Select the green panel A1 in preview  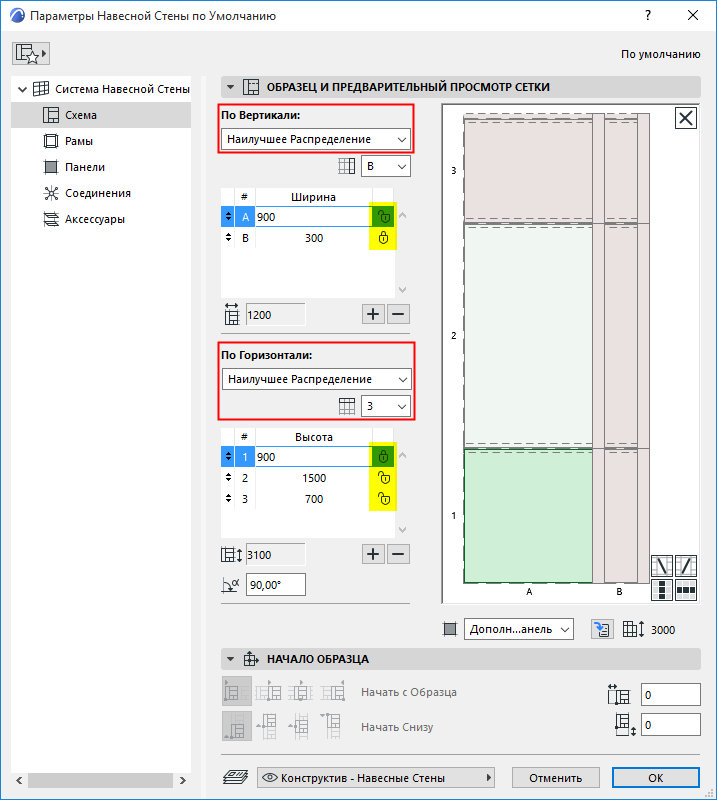tap(528, 516)
